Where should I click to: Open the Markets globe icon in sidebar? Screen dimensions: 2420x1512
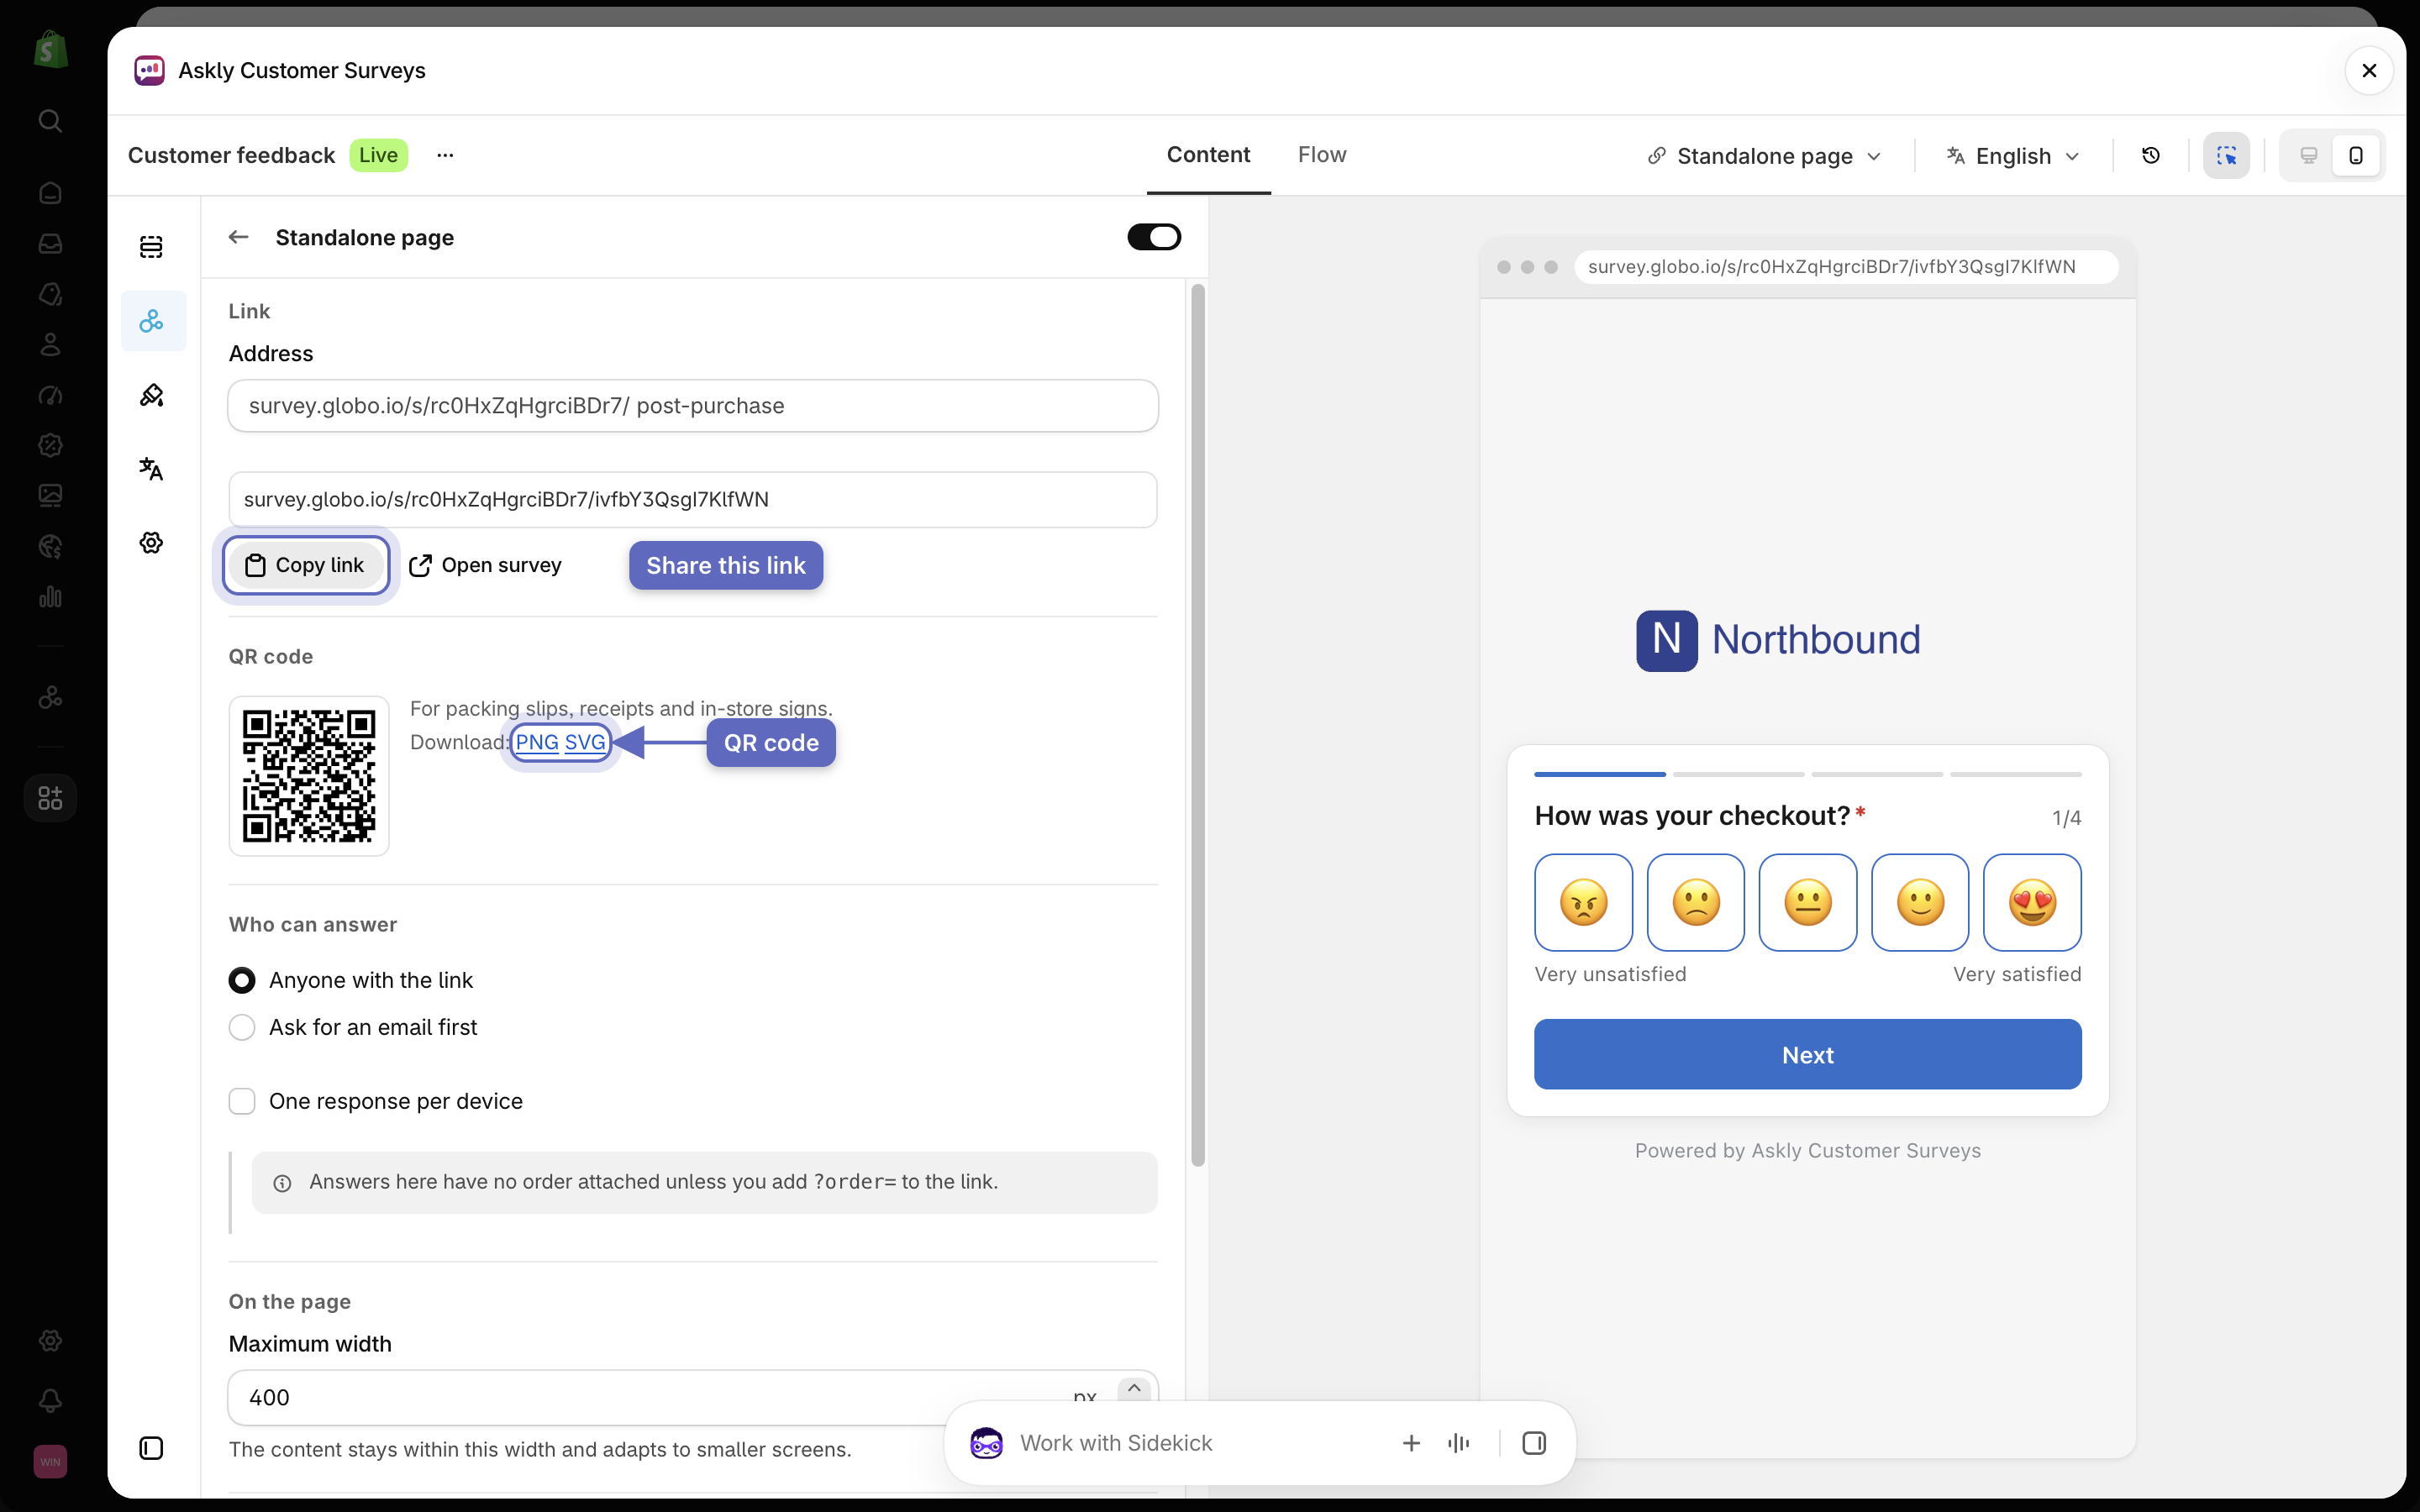50,546
